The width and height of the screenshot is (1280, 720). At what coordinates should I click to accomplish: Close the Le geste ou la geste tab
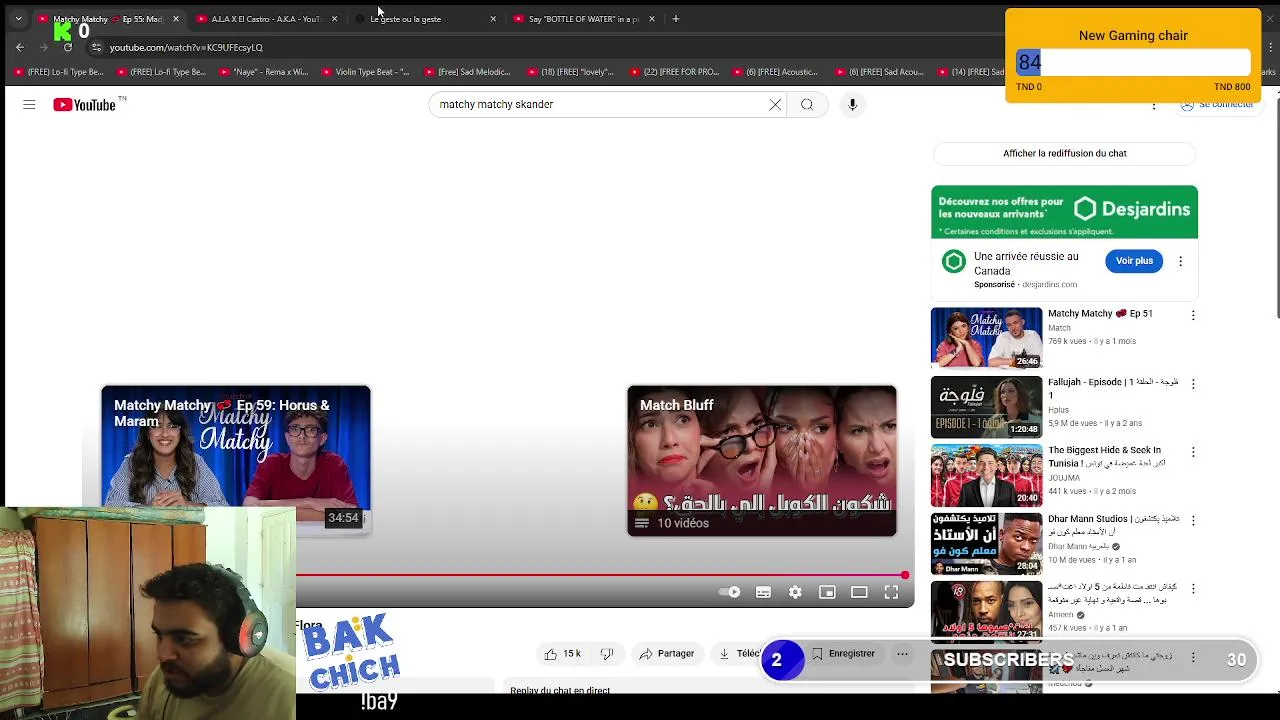(x=493, y=19)
